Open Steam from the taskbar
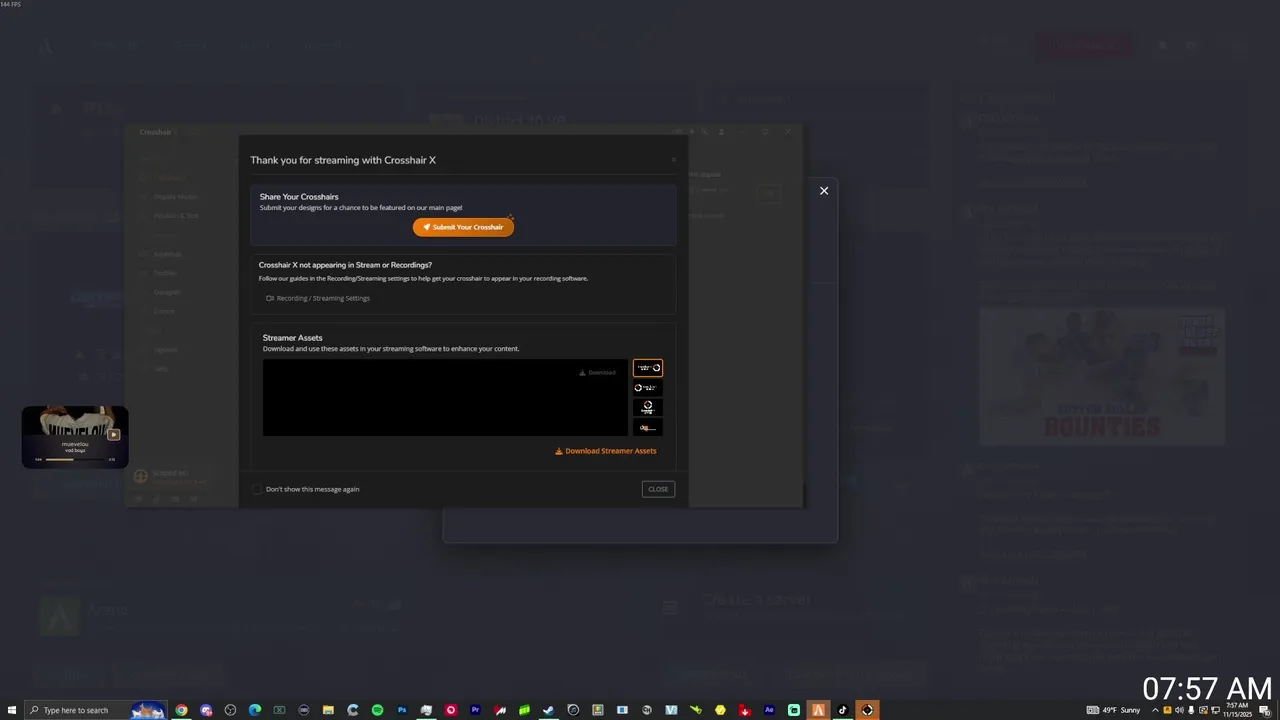This screenshot has height=720, width=1280. tap(548, 710)
